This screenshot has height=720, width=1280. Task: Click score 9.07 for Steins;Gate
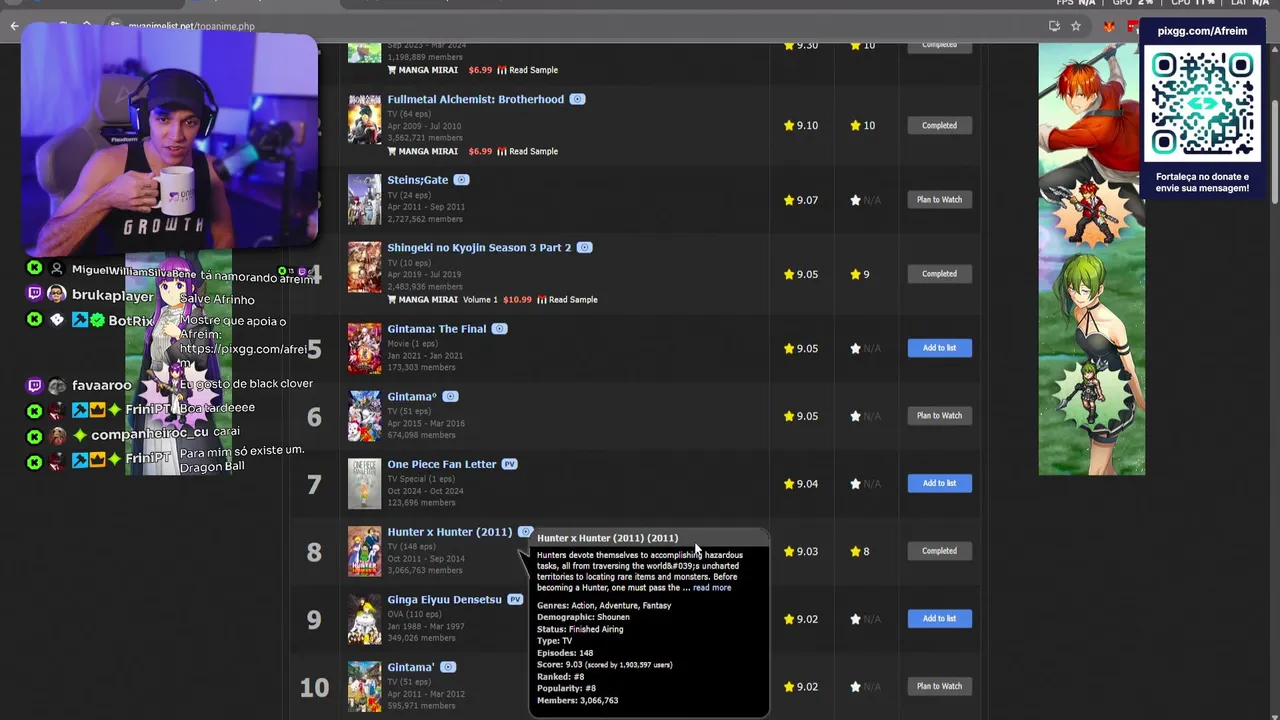point(801,200)
